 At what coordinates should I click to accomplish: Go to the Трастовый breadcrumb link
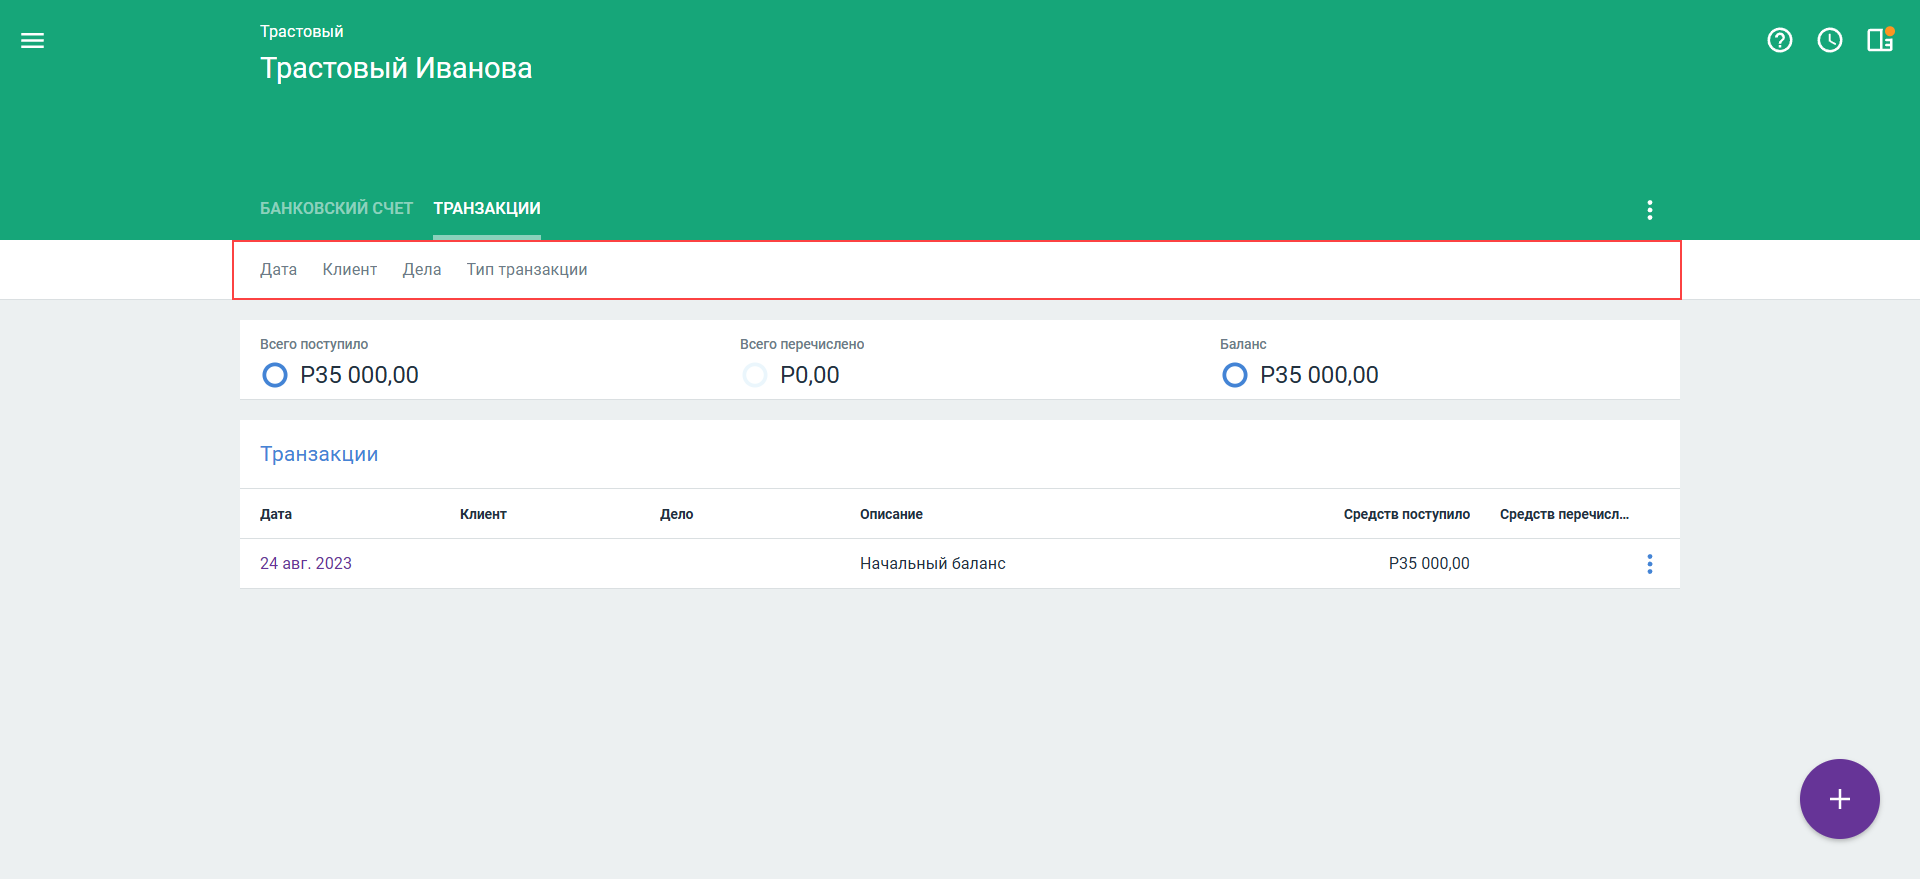[x=301, y=32]
